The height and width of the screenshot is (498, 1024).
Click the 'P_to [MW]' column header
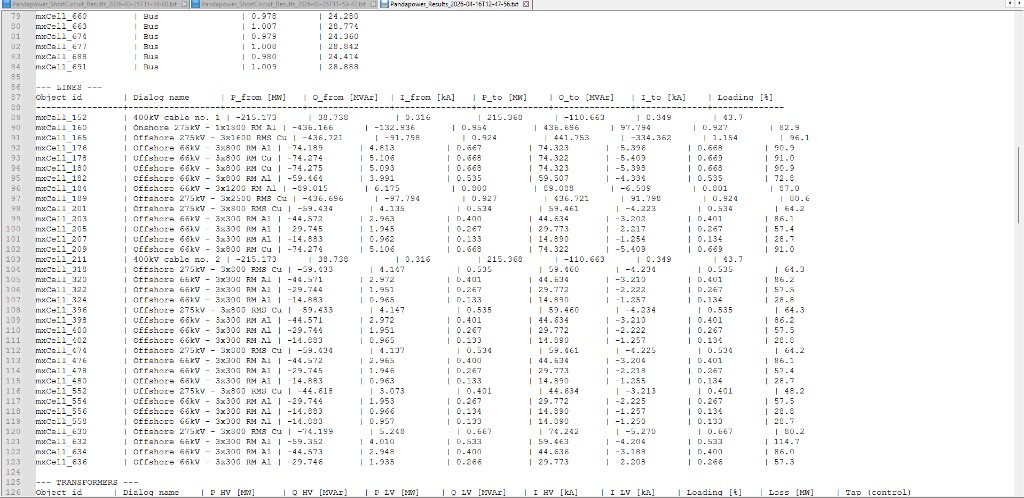pos(504,97)
